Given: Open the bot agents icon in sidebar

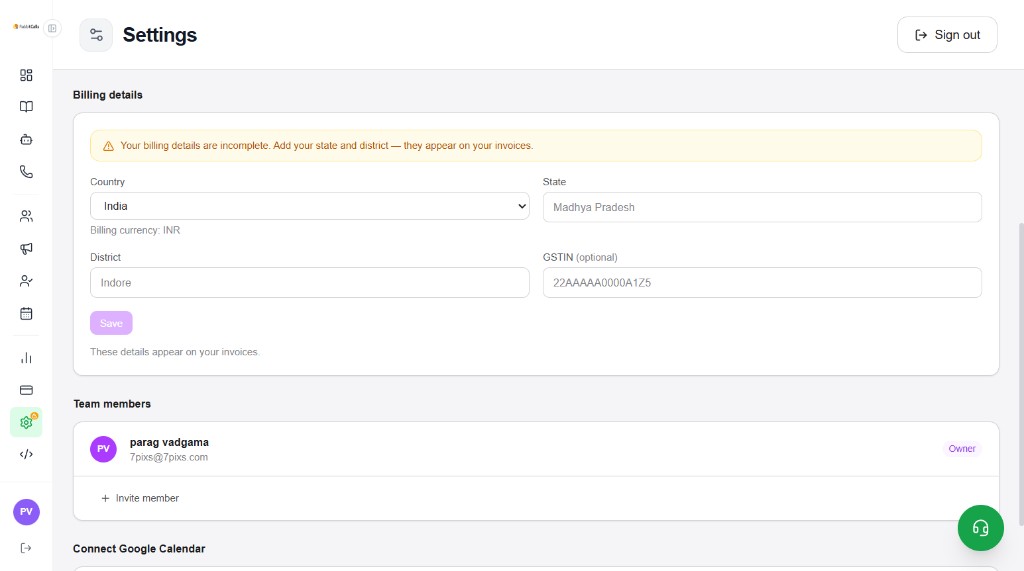Looking at the screenshot, I should (26, 139).
